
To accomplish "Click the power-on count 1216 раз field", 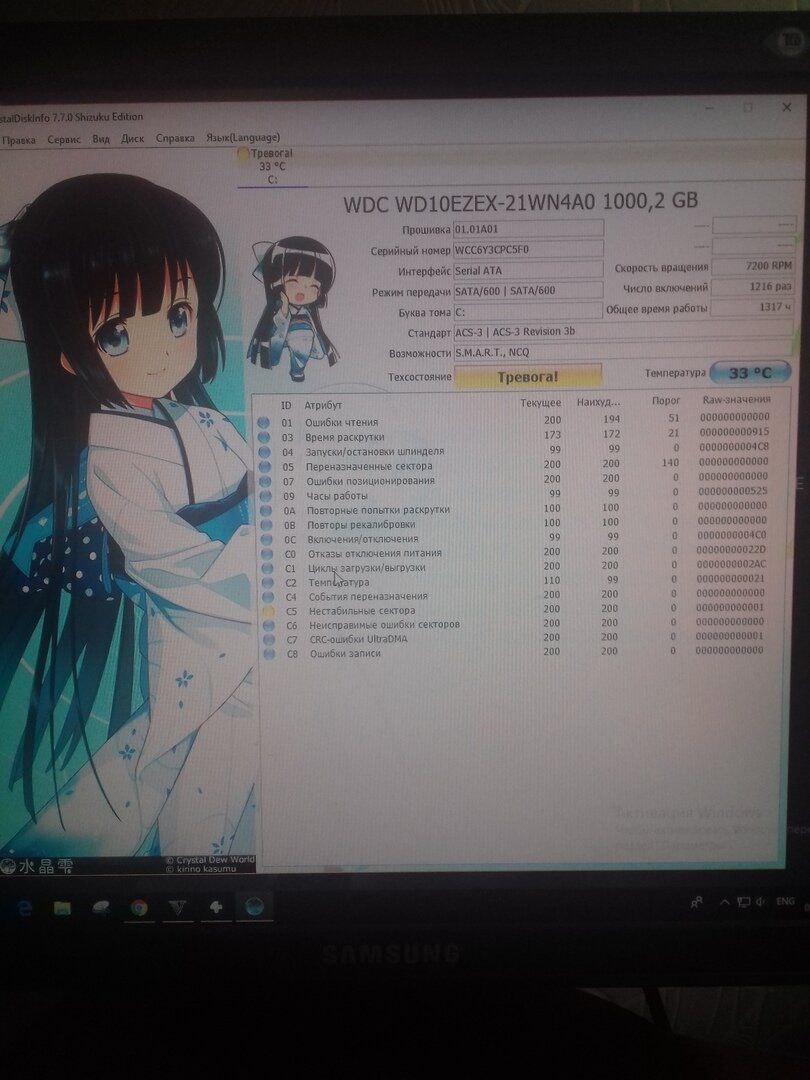I will (x=753, y=287).
